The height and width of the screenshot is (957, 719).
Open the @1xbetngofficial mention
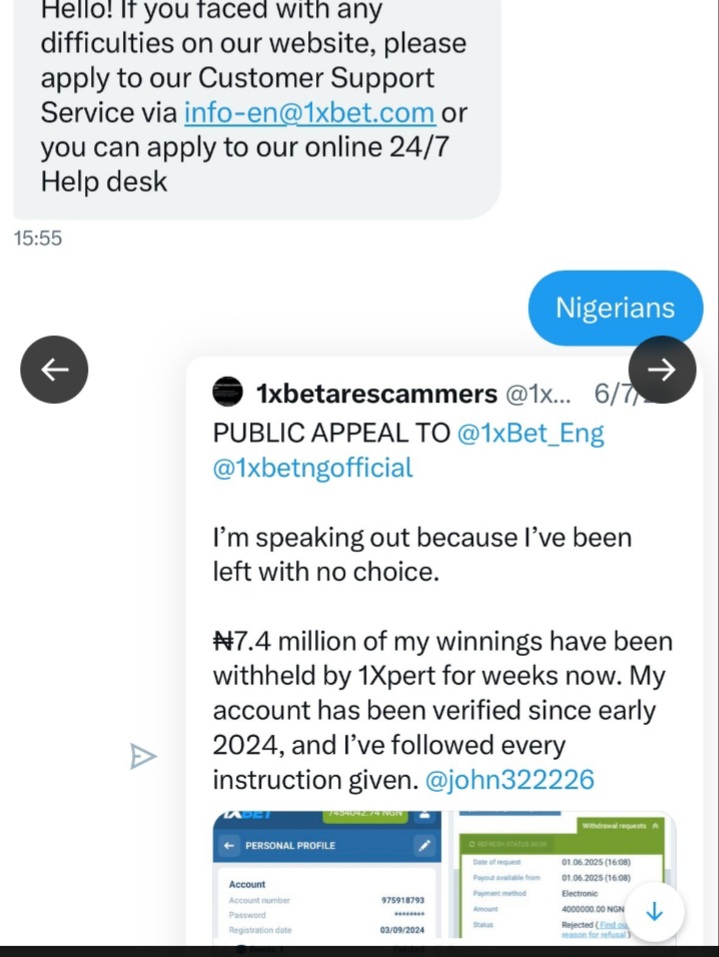[312, 468]
